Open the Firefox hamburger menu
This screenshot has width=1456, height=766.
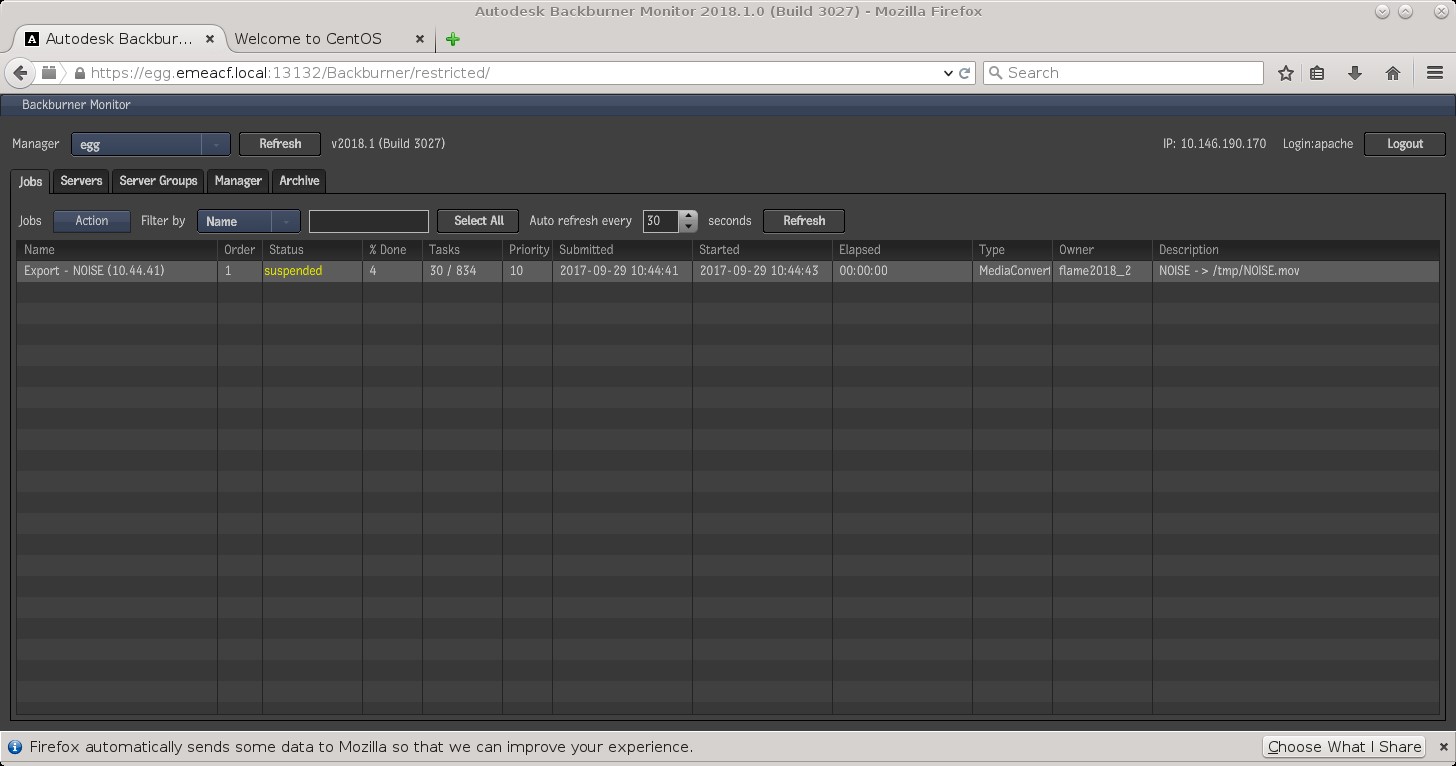[1435, 73]
